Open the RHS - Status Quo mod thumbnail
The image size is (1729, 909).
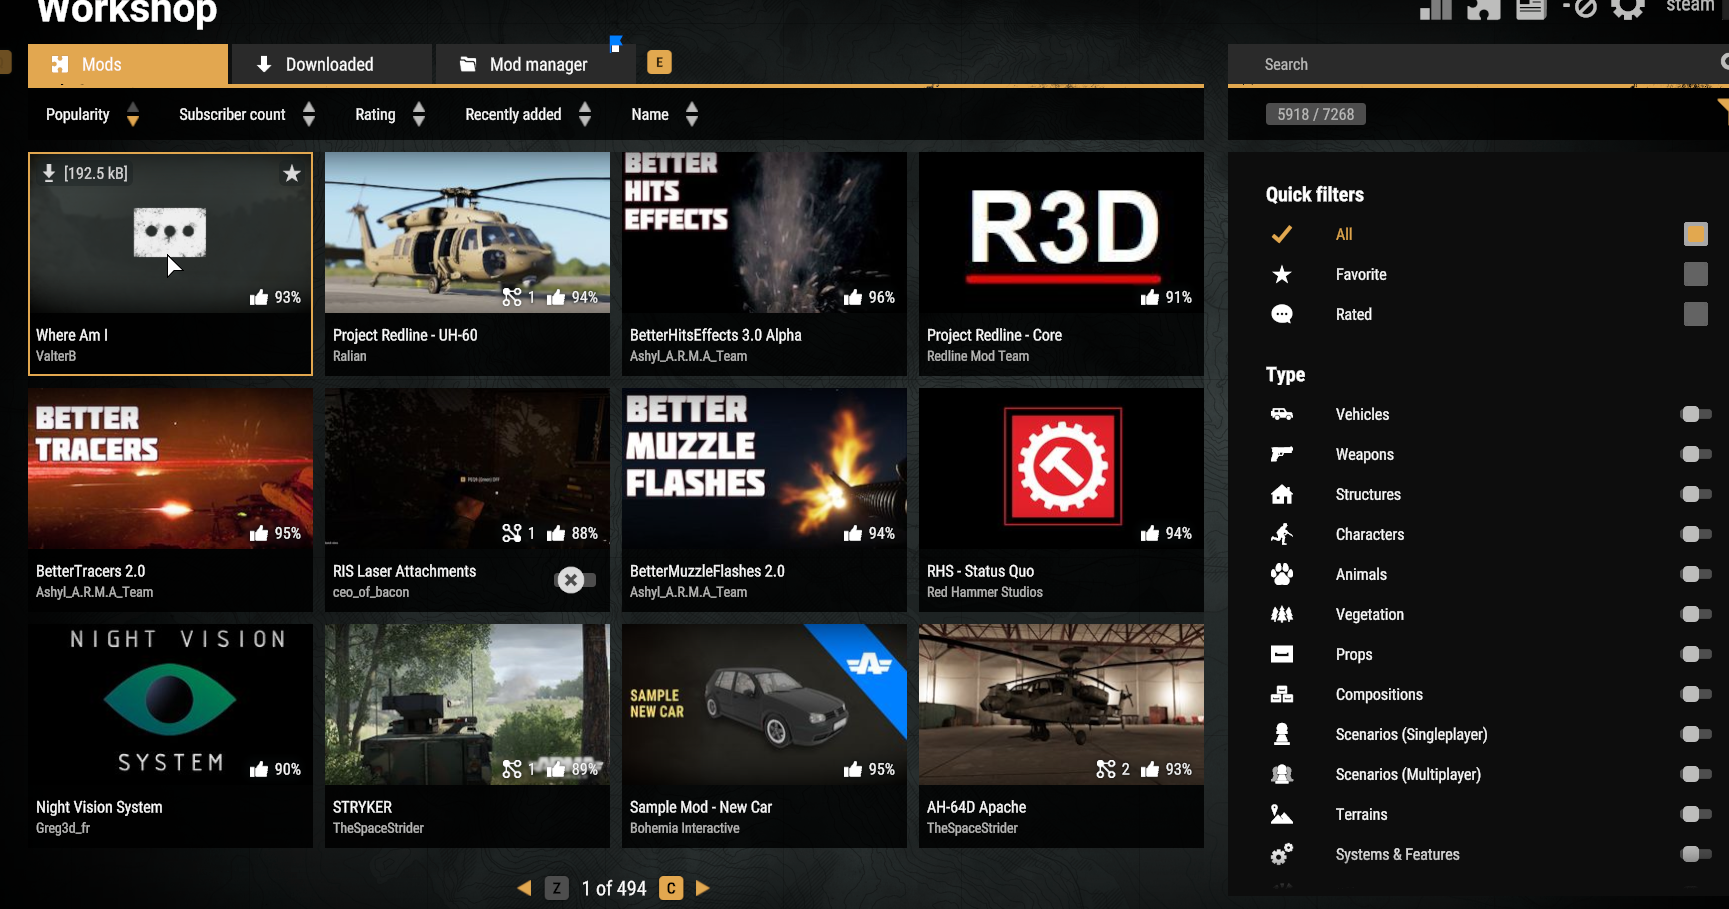(x=1060, y=467)
